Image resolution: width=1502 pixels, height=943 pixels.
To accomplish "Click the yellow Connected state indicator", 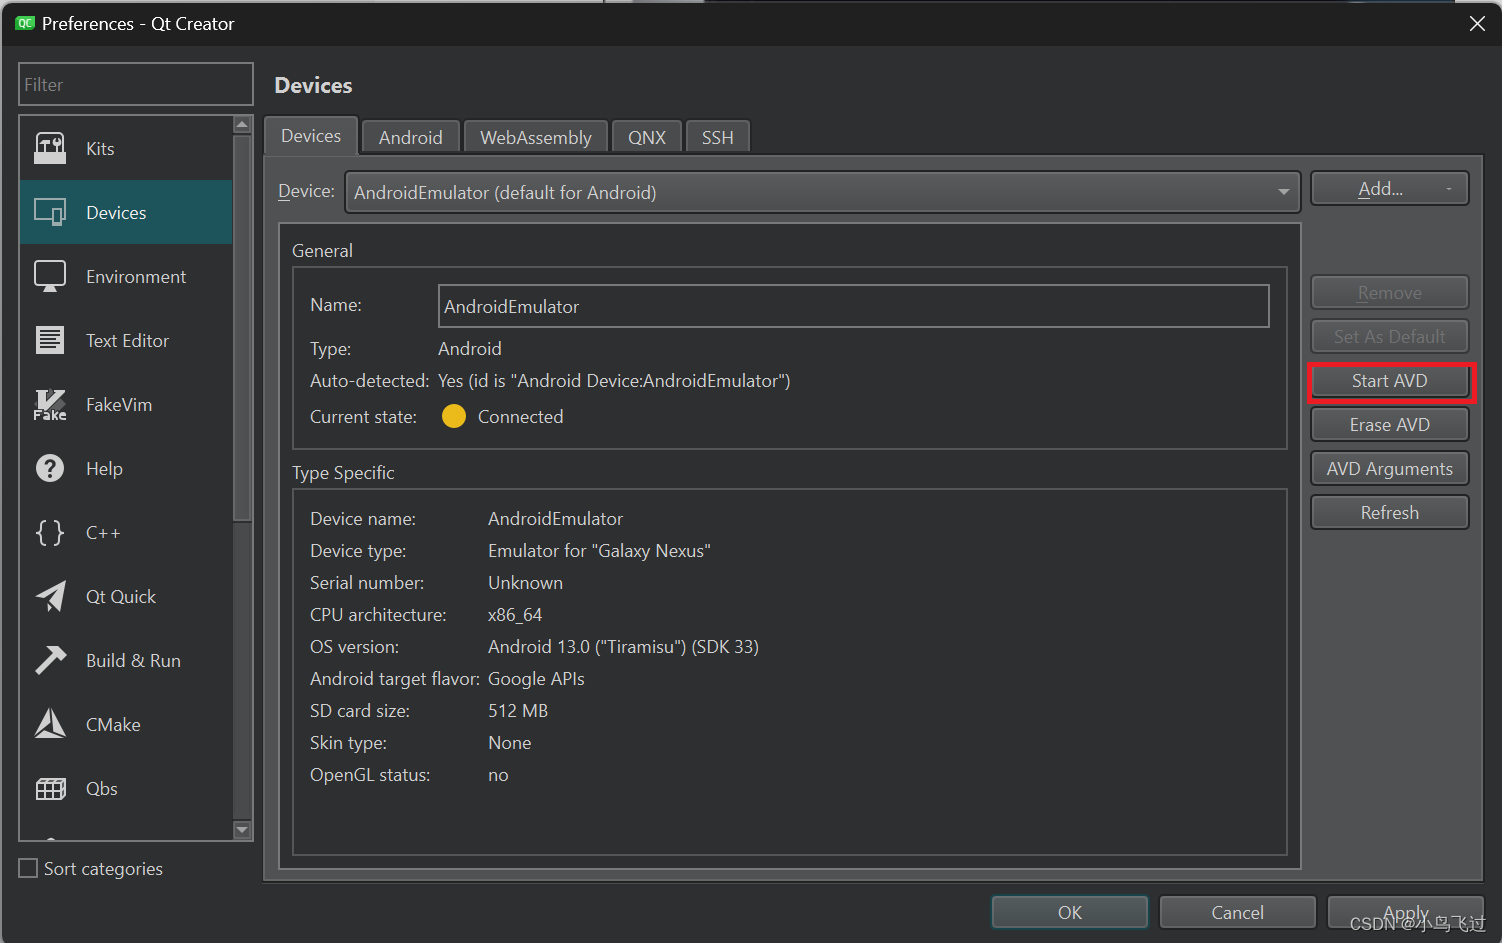I will tap(454, 416).
